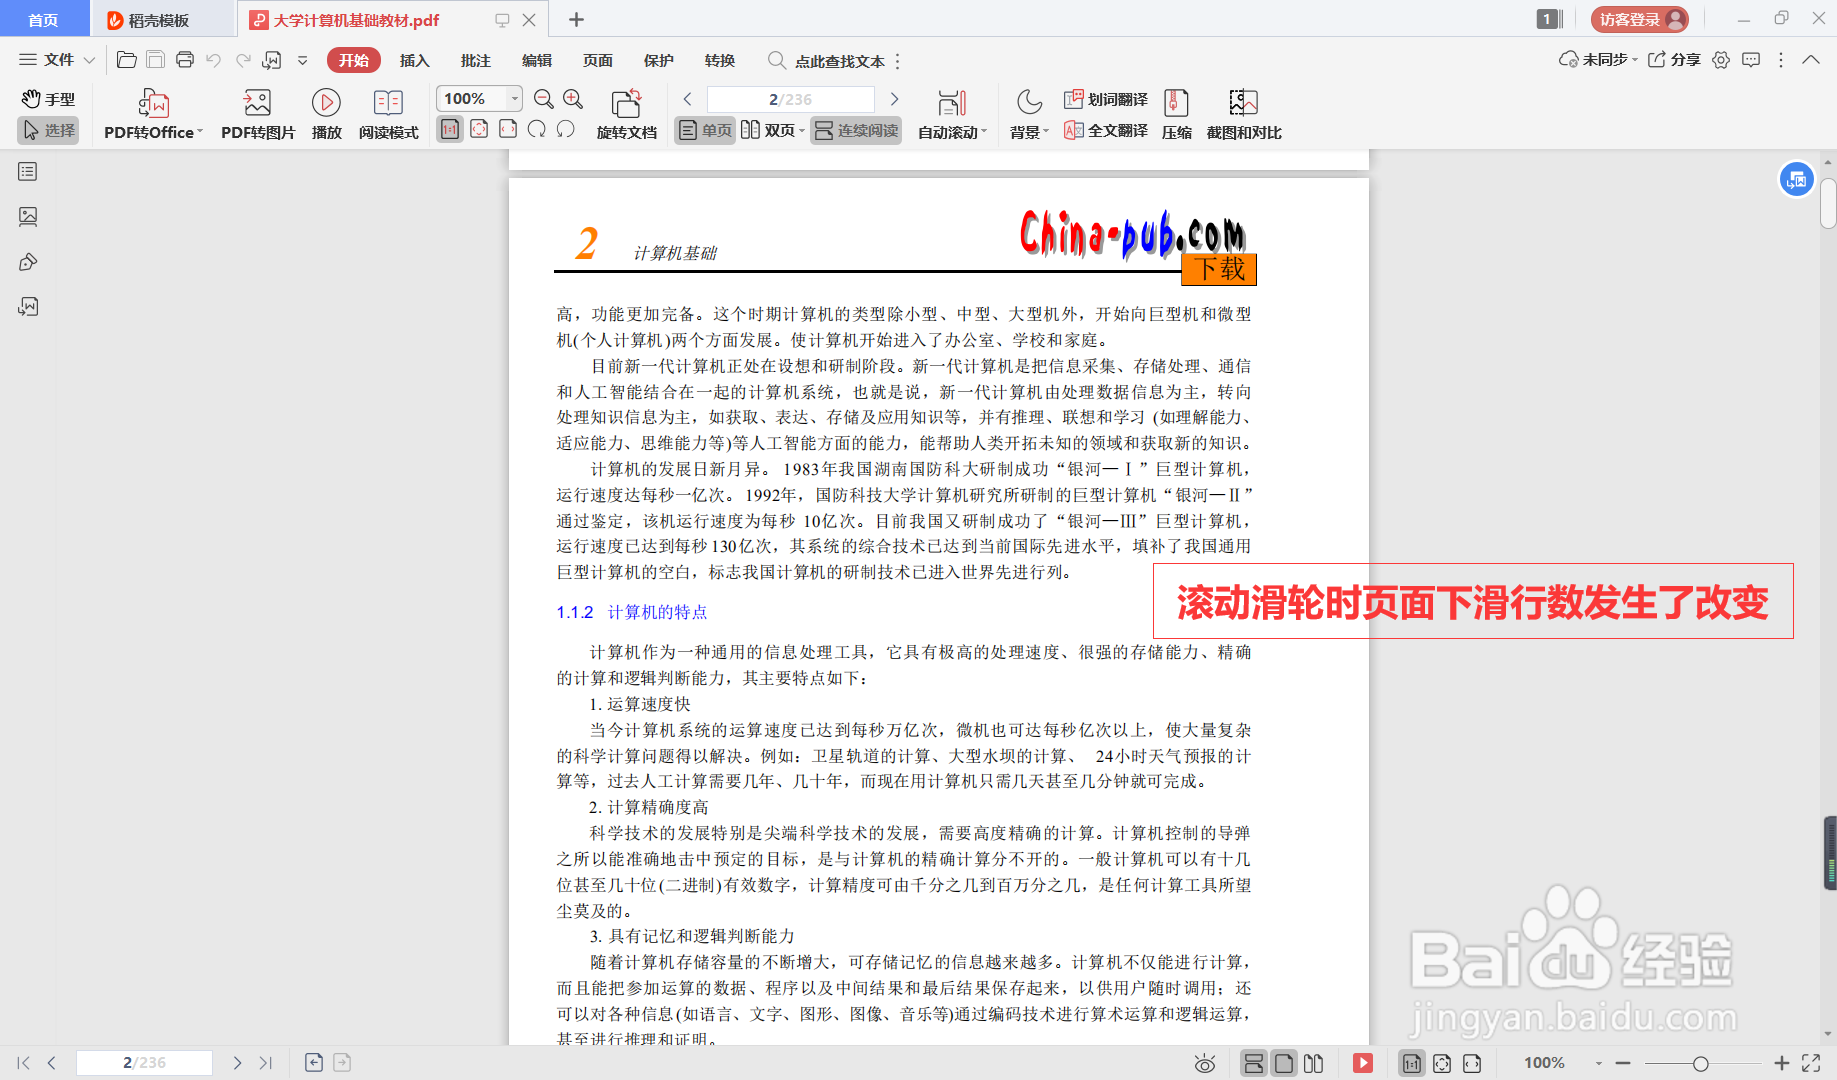Open the 插入 ribbon tab
Viewport: 1837px width, 1080px height.
[414, 60]
